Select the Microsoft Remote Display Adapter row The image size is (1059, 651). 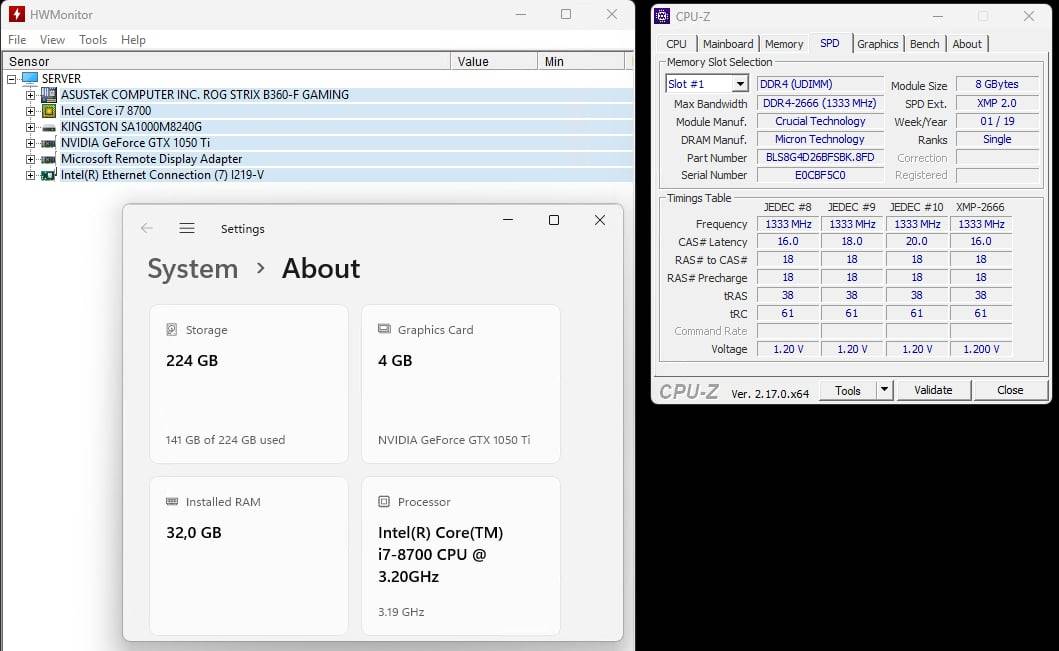[x=152, y=159]
